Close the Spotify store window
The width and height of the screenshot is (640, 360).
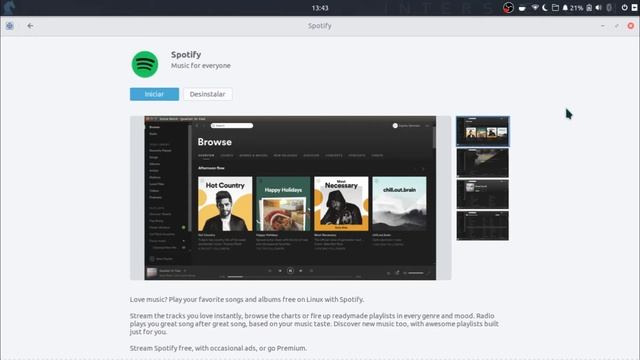click(631, 26)
